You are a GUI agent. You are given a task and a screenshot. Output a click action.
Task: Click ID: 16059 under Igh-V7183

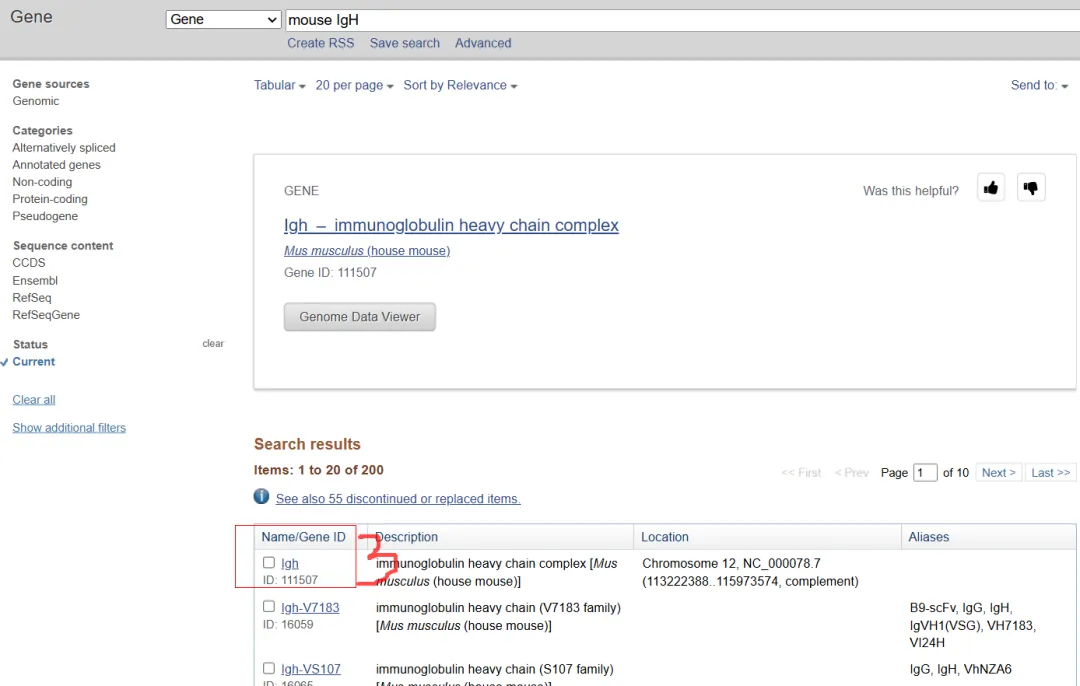(288, 625)
